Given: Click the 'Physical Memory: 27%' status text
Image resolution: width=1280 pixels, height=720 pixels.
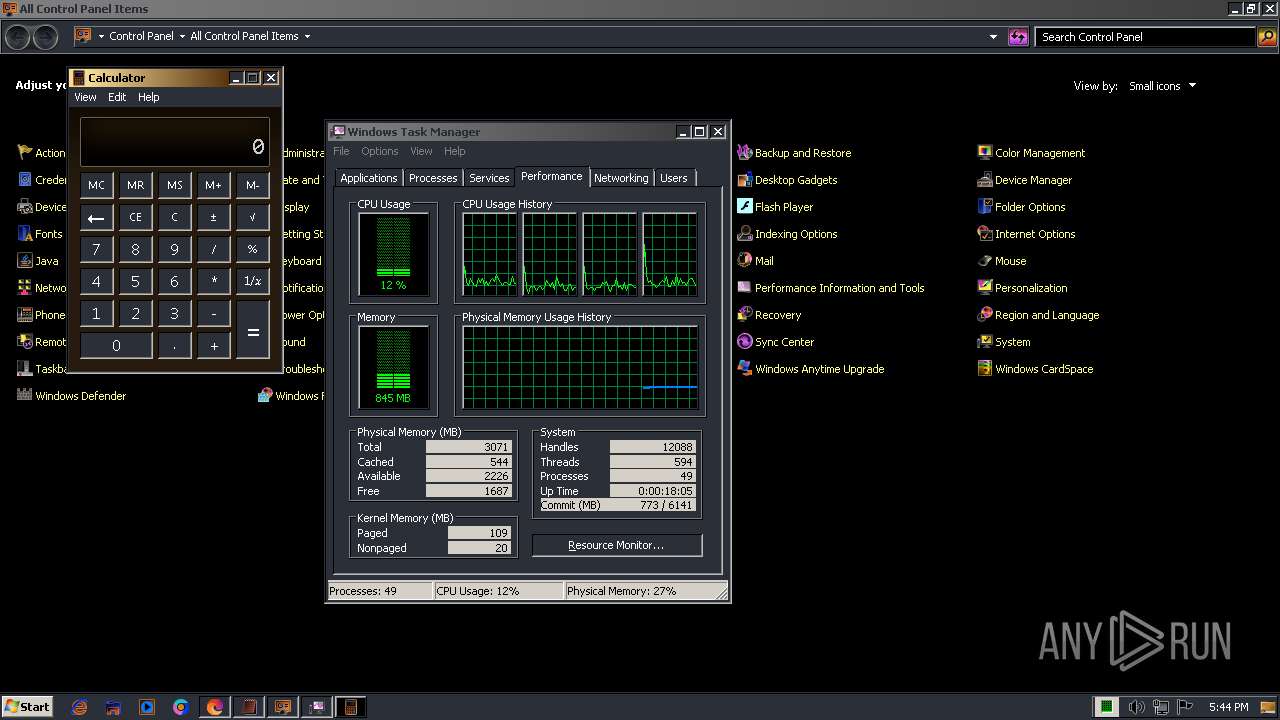Looking at the screenshot, I should pyautogui.click(x=622, y=591).
